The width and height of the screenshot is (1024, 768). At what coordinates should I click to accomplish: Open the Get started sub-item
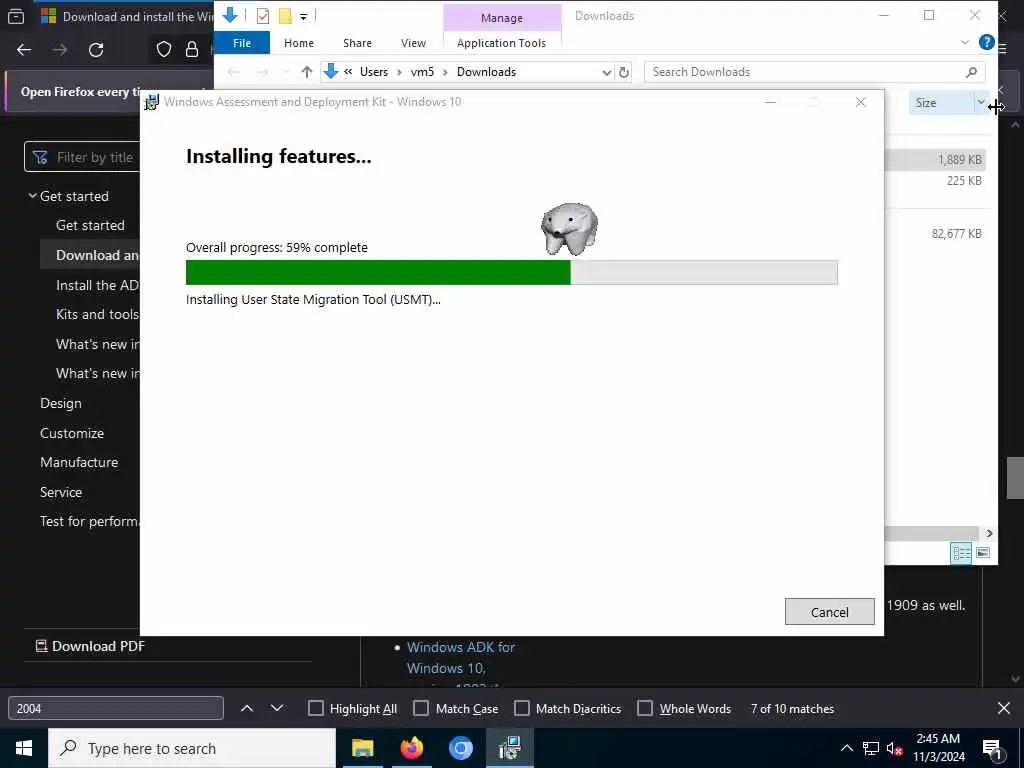click(x=90, y=225)
